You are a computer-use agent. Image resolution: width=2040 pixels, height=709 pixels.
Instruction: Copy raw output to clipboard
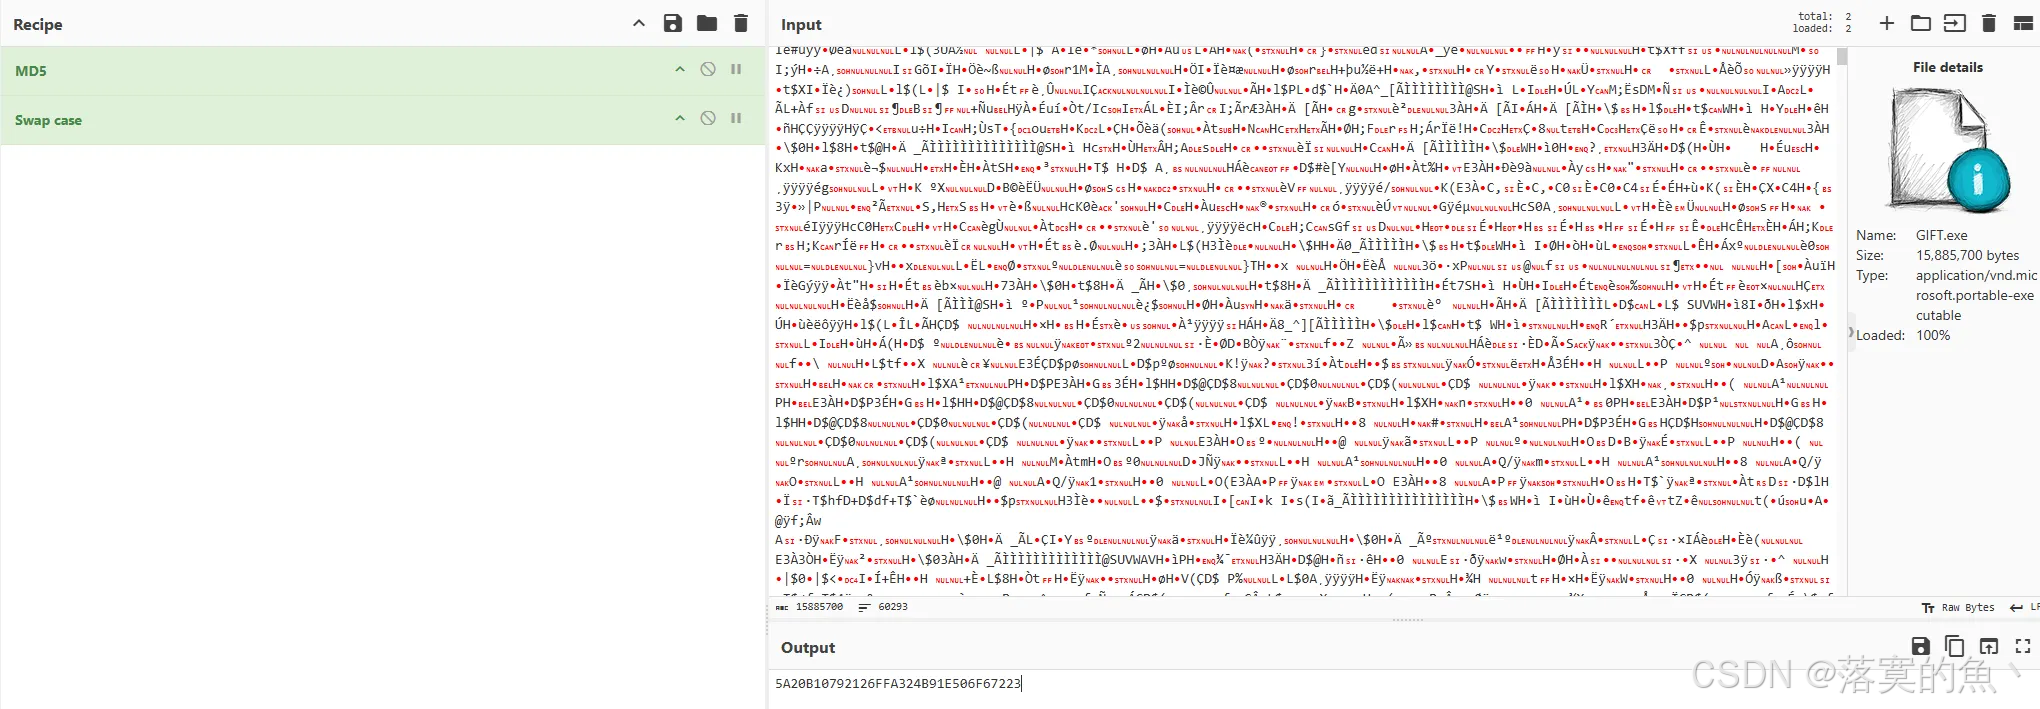pyautogui.click(x=1954, y=646)
